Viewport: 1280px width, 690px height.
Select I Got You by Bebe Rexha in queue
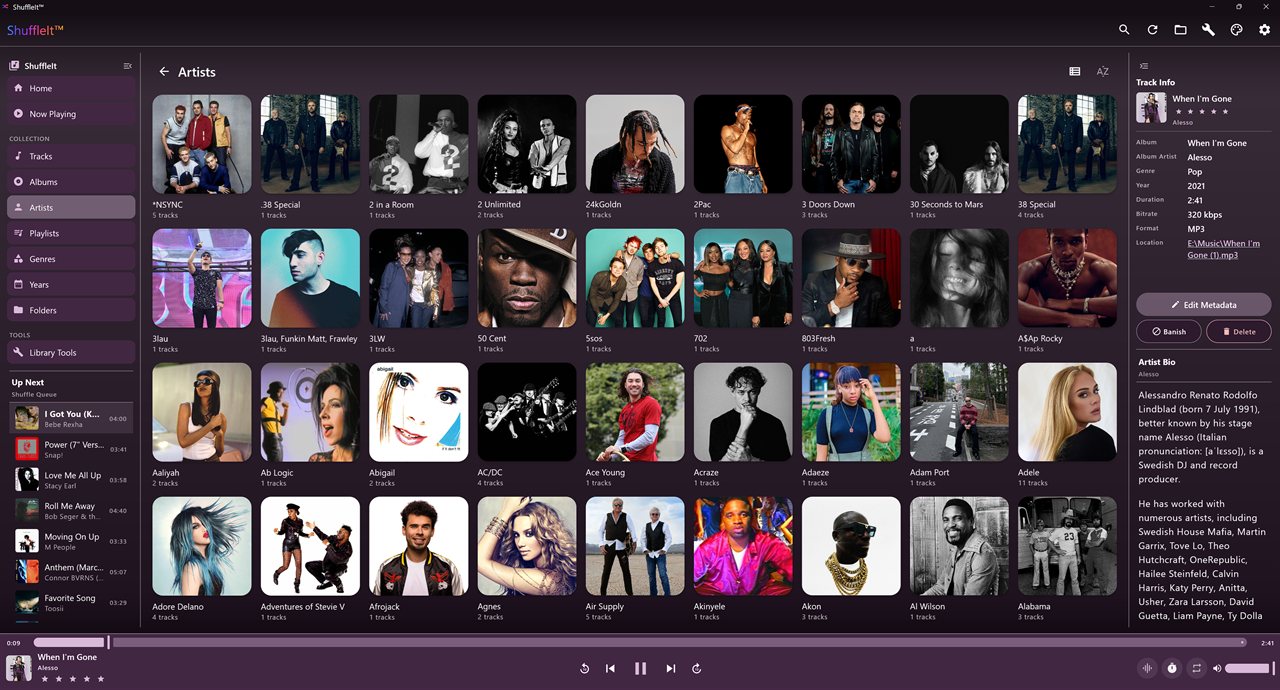pos(70,419)
